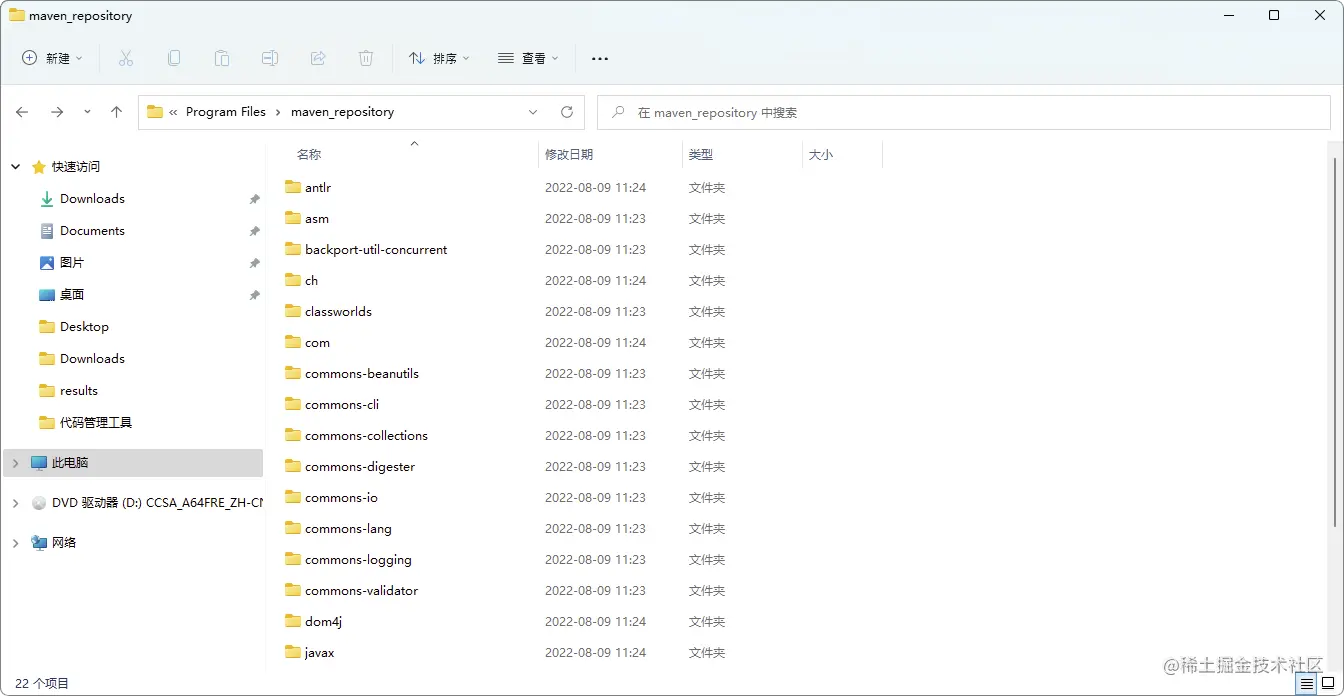The image size is (1344, 696).
Task: Switch to details view icon in status bar
Action: tap(1307, 684)
